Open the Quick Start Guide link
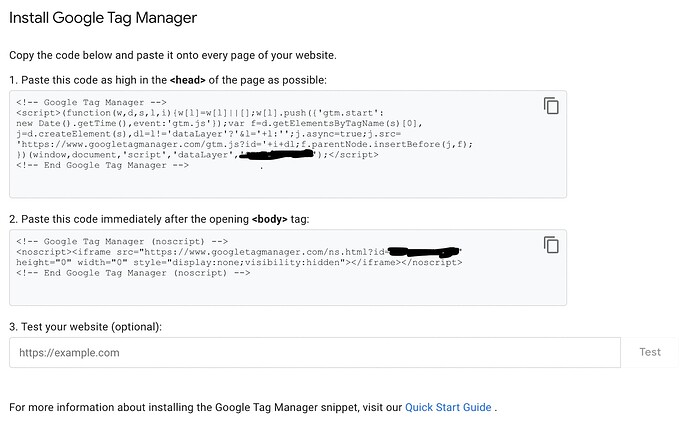 point(448,407)
